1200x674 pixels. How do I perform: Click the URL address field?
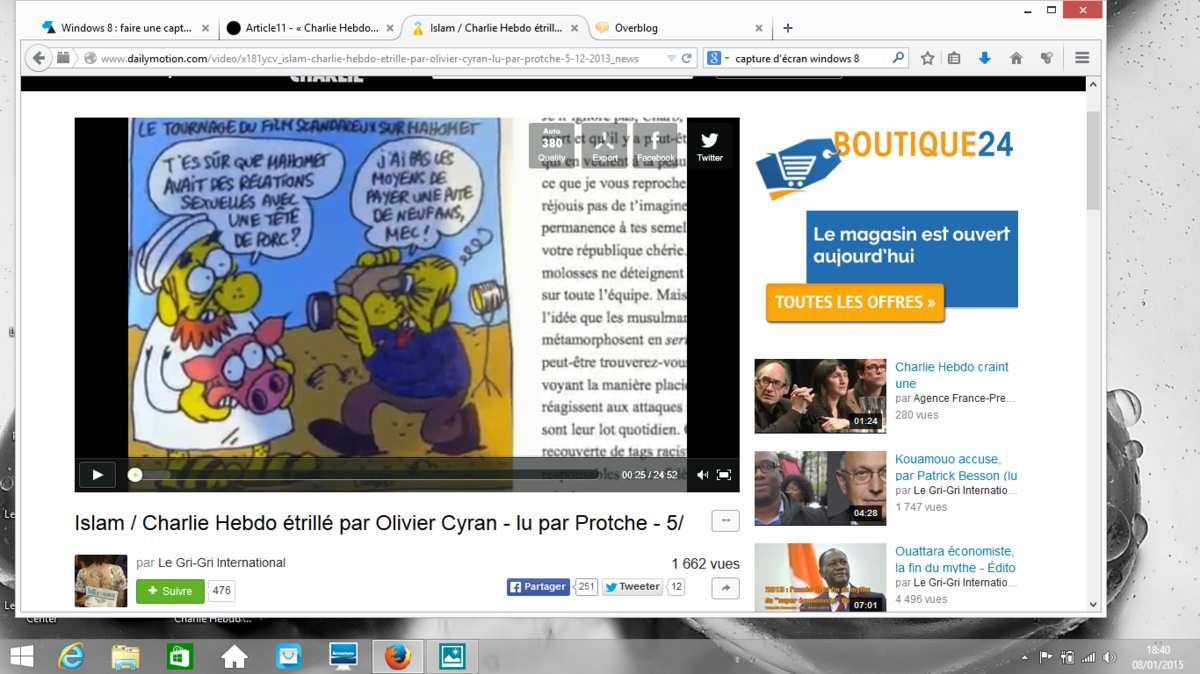pyautogui.click(x=380, y=58)
